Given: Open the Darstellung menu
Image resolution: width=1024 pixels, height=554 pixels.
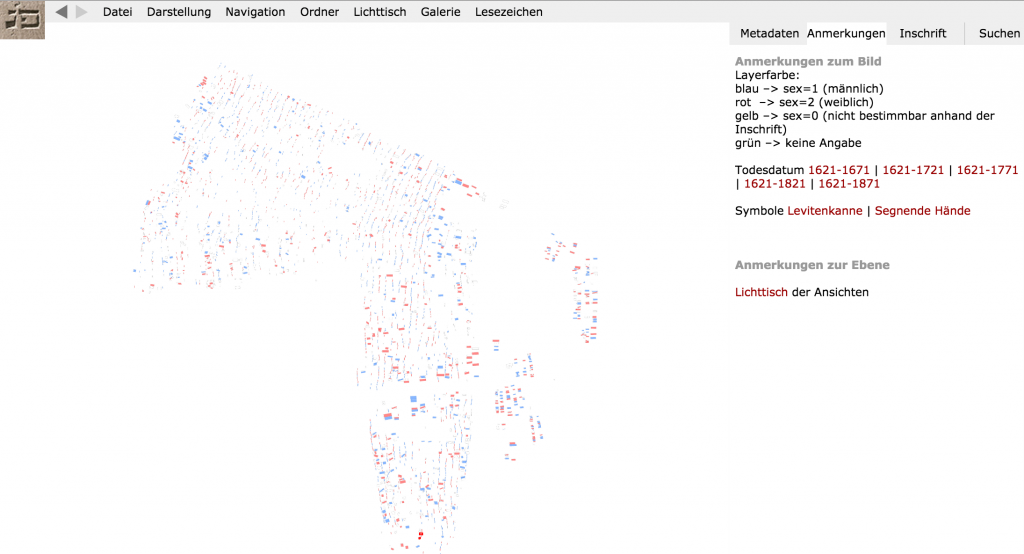Looking at the screenshot, I should [178, 12].
